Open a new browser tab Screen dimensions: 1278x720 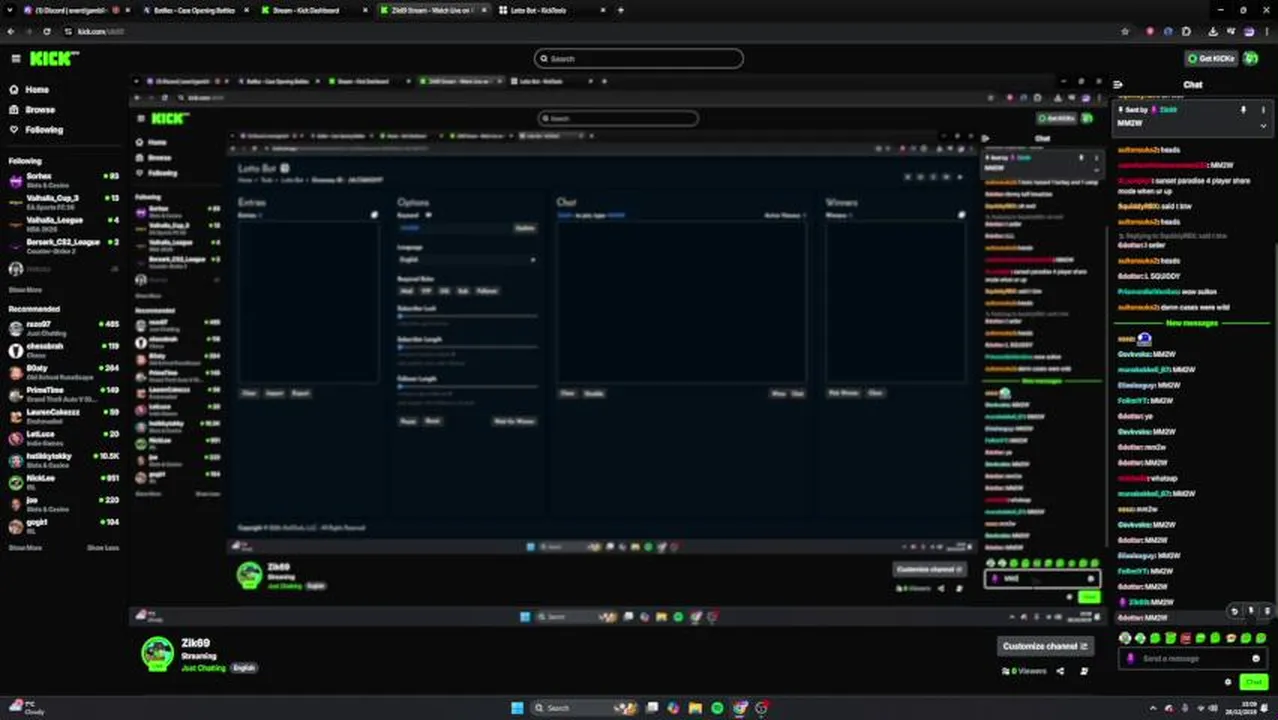620,10
